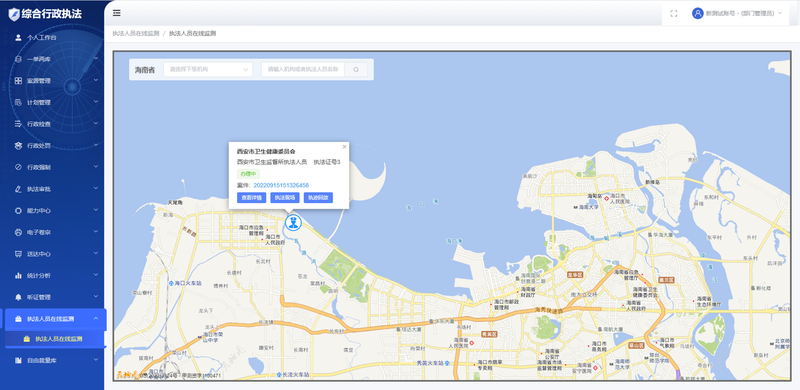Click the 执法现场 button in popup
The height and width of the screenshot is (390, 800).
click(285, 198)
